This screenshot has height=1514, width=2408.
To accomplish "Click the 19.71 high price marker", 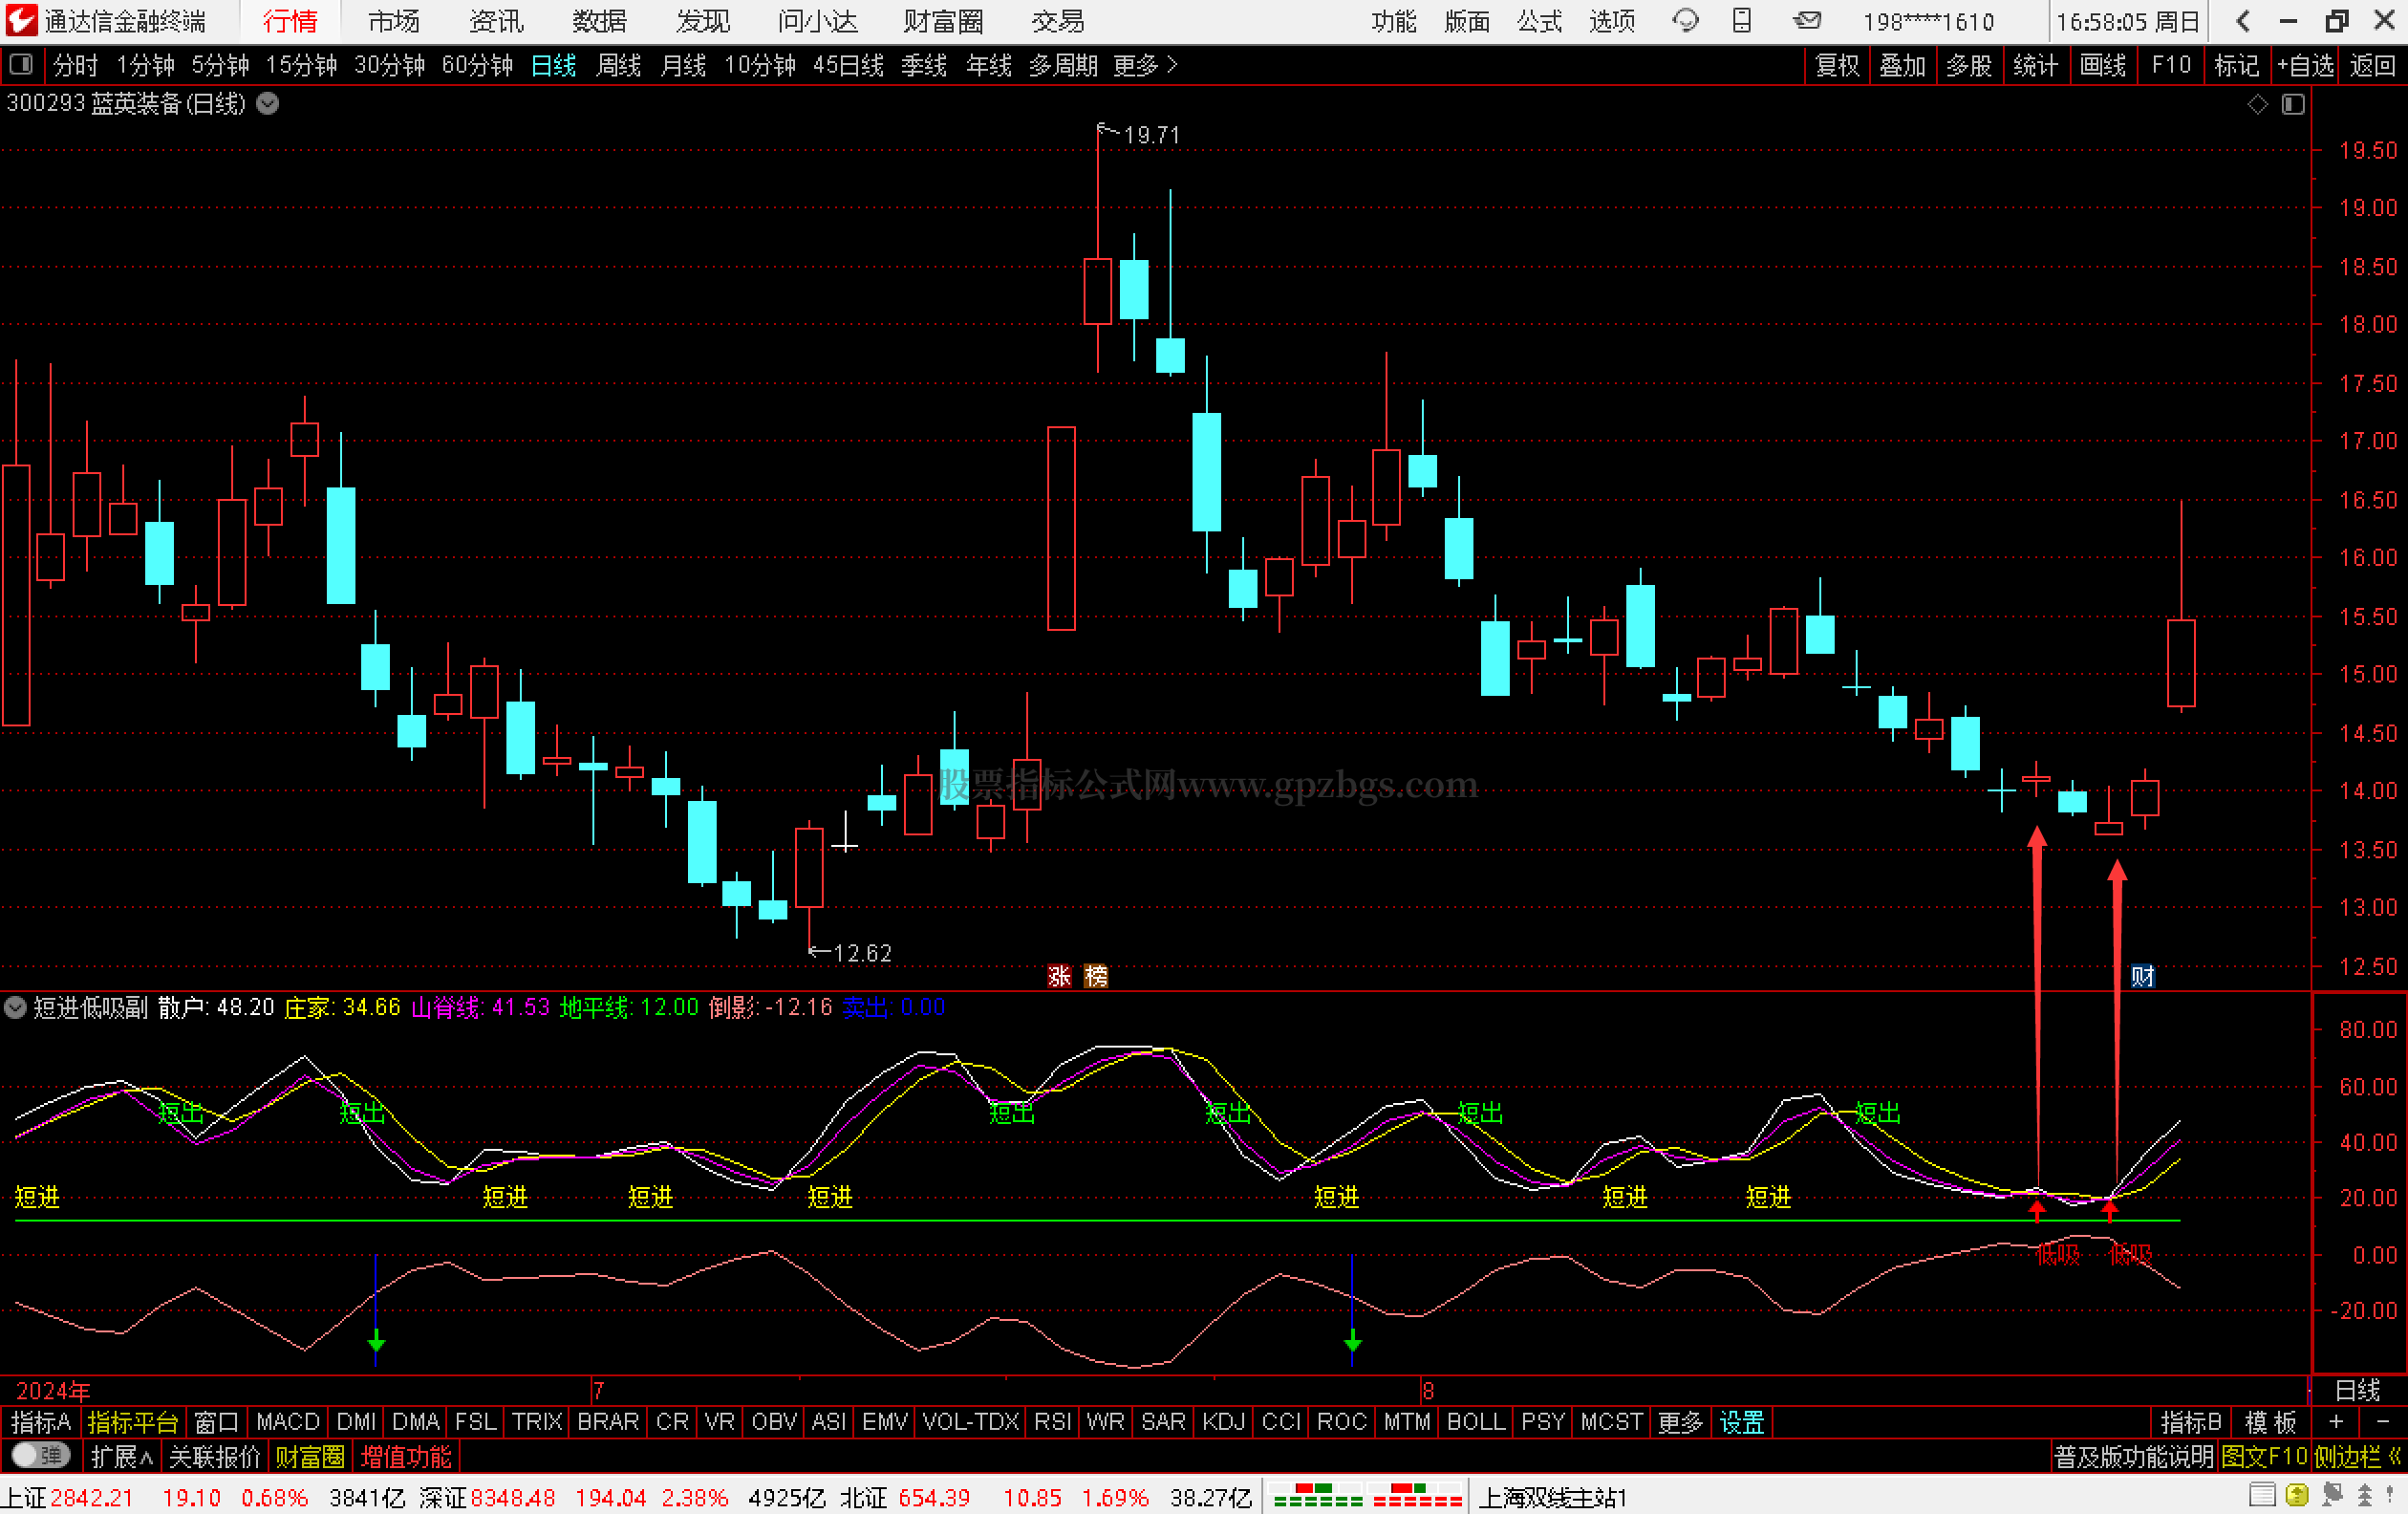I will point(1151,134).
